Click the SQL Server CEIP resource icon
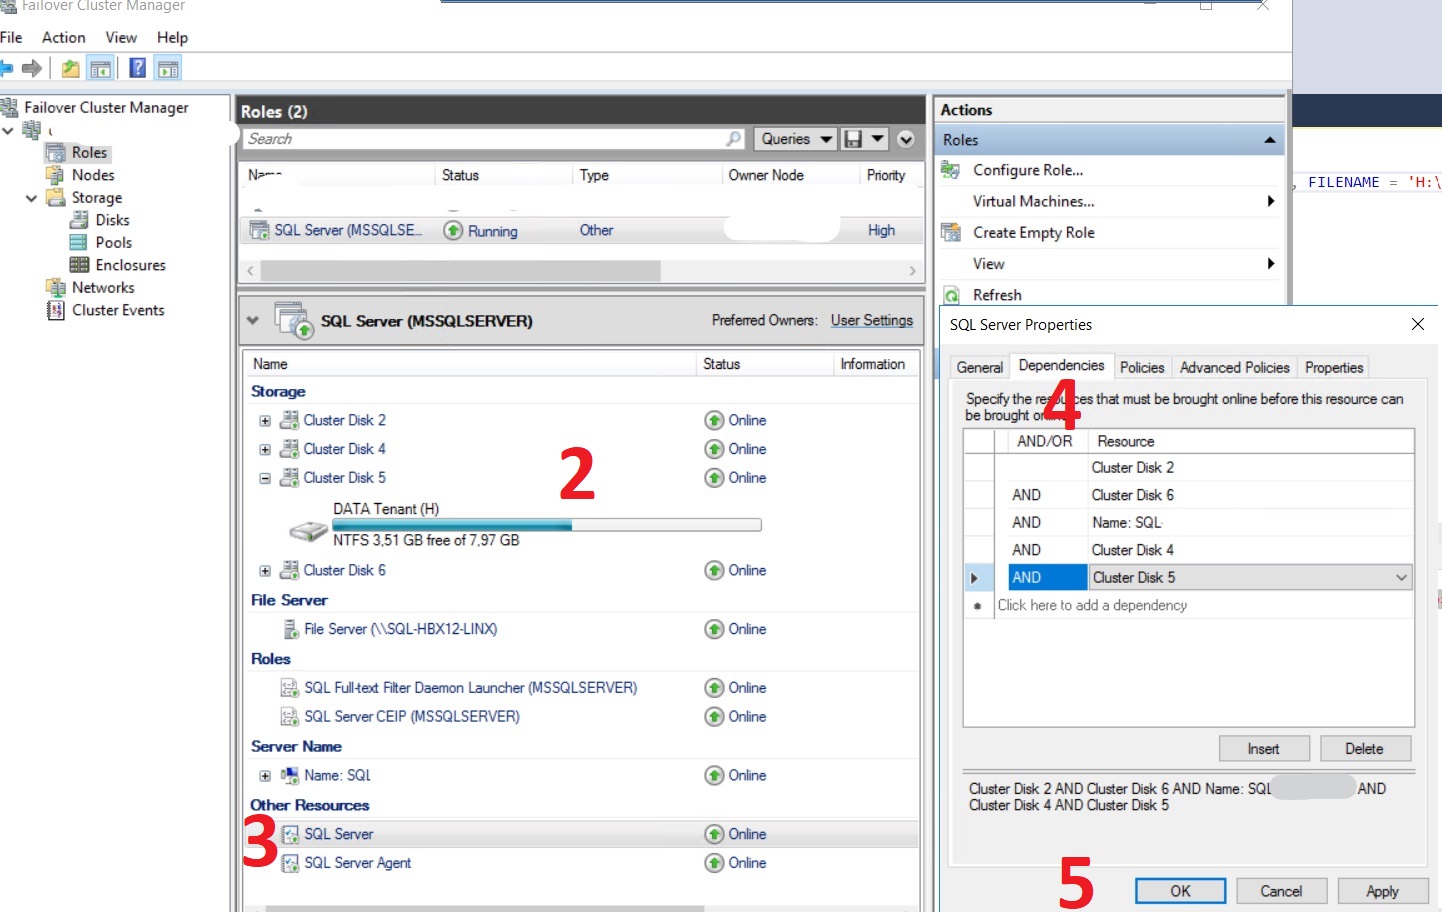 [290, 717]
